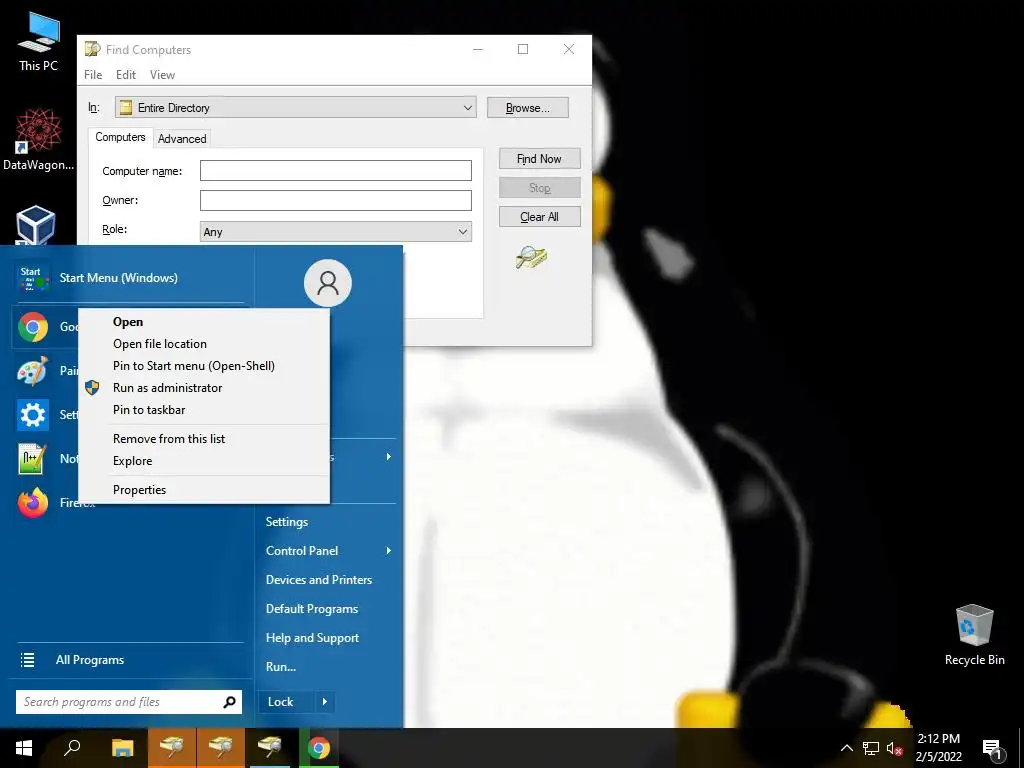Open This PC desktop icon
The image size is (1024, 768).
point(38,42)
